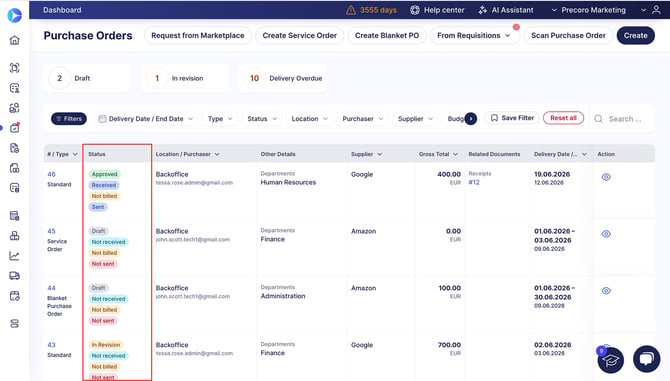The height and width of the screenshot is (381, 670).
Task: Open the home icon in sidebar
Action: pos(15,41)
